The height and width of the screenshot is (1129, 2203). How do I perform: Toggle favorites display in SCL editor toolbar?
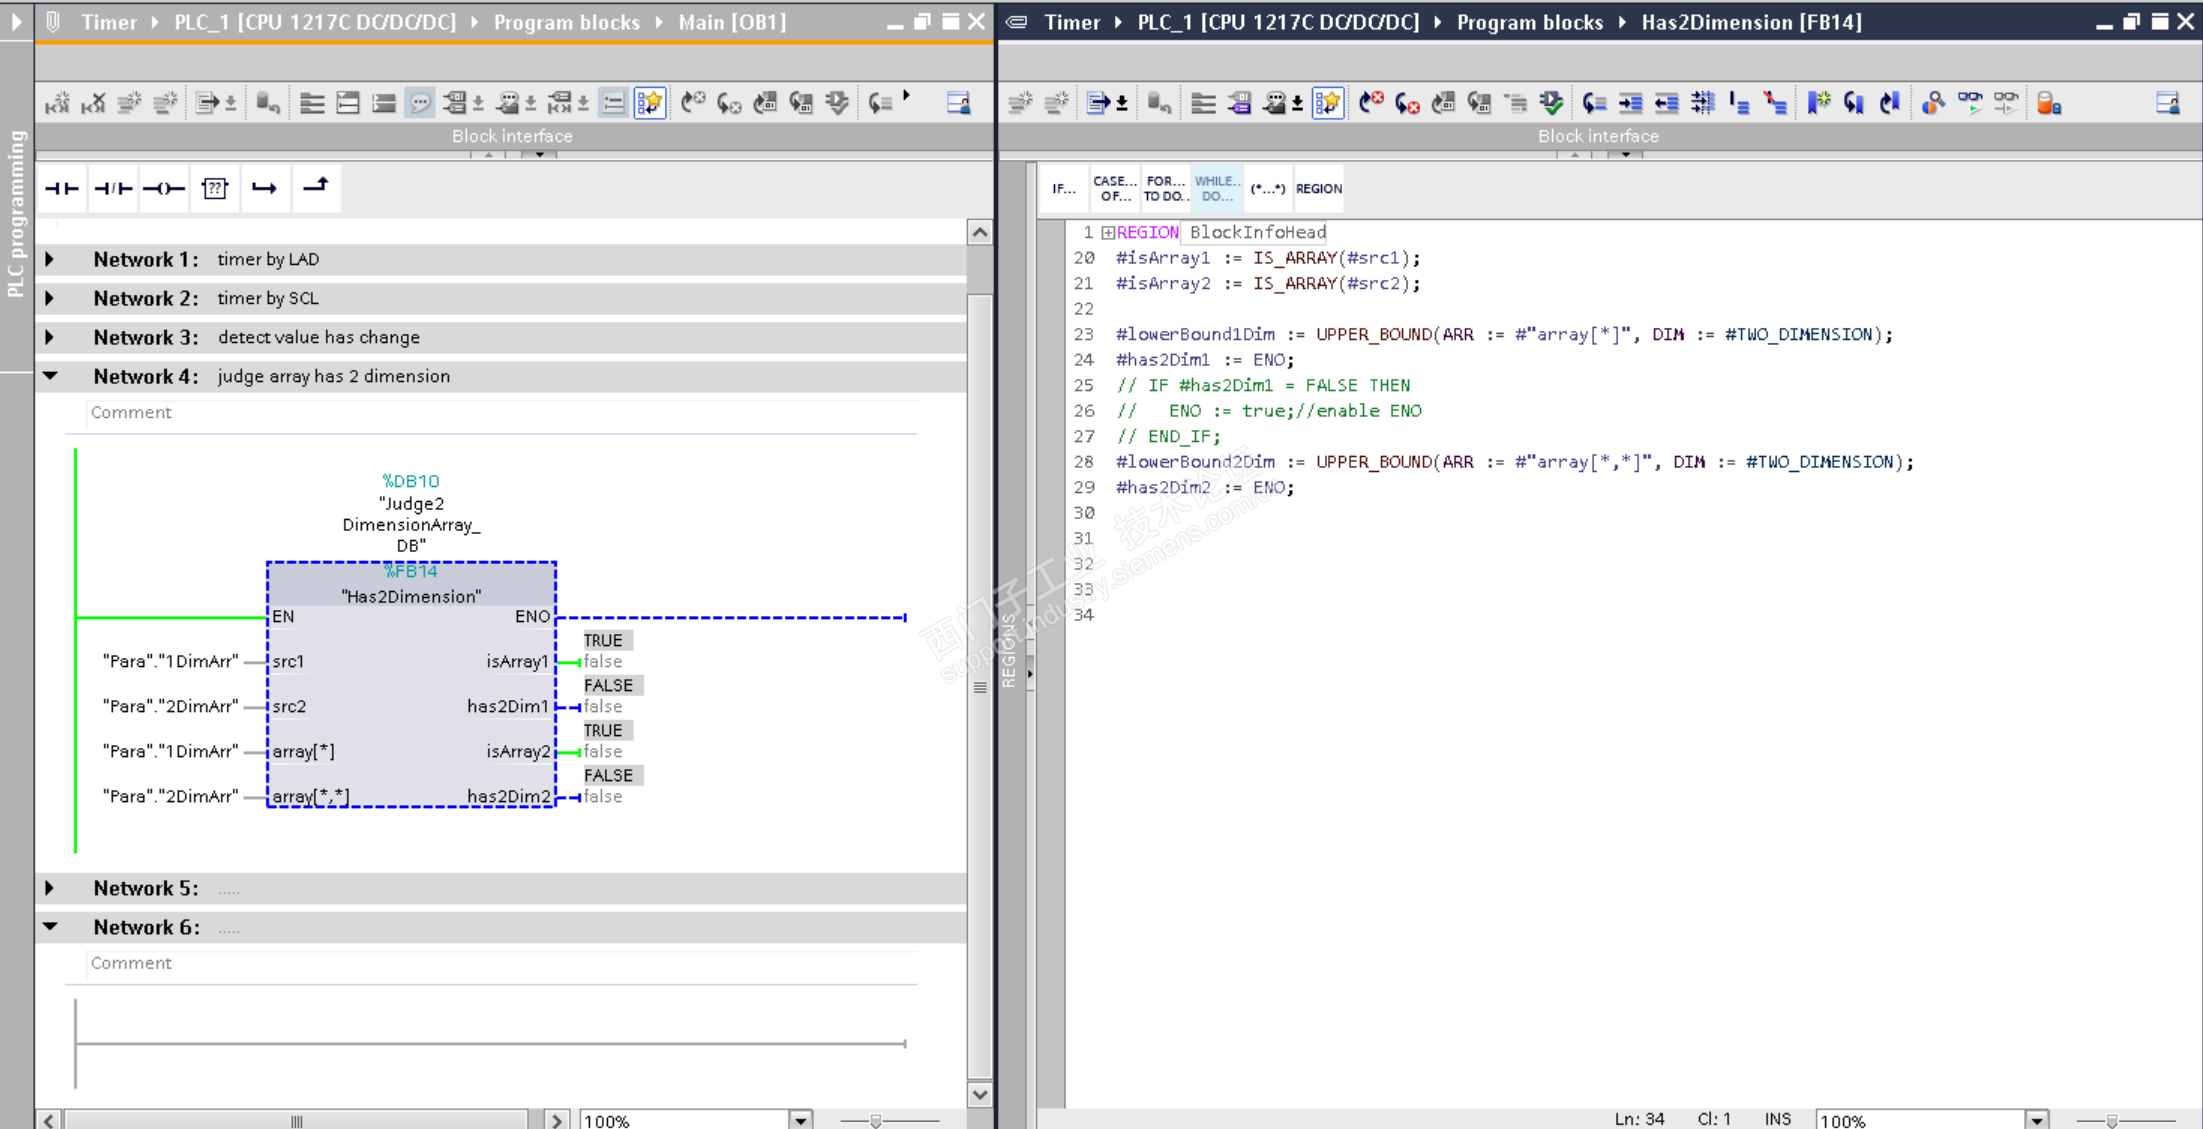[1328, 103]
